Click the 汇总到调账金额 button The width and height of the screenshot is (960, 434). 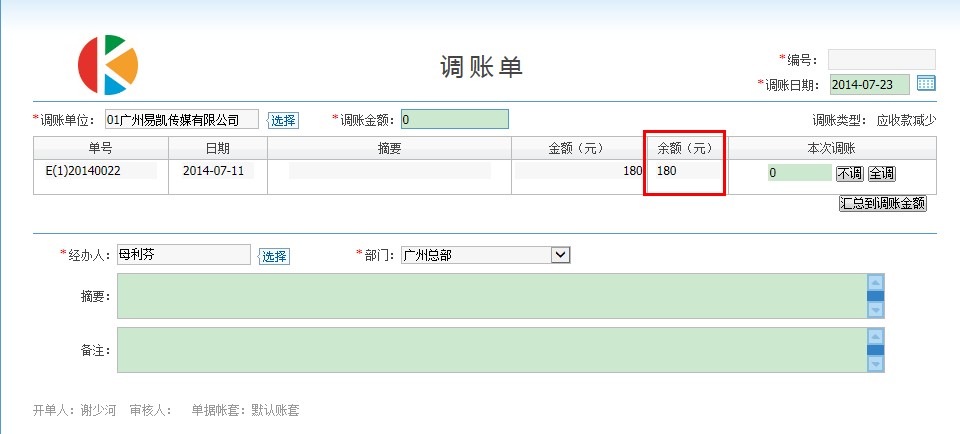pyautogui.click(x=883, y=203)
